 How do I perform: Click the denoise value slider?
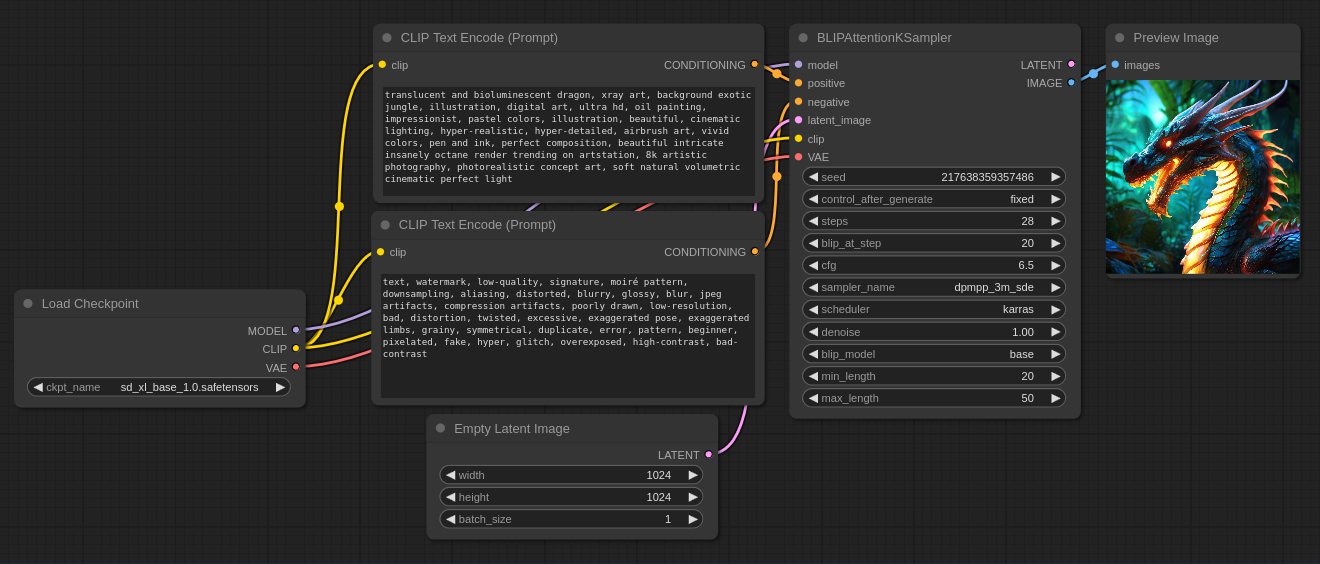coord(933,331)
